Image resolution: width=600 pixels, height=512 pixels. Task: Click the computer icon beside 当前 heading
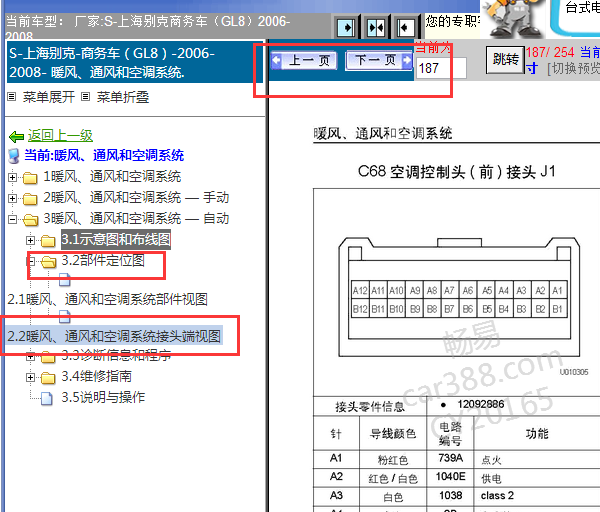[x=14, y=156]
